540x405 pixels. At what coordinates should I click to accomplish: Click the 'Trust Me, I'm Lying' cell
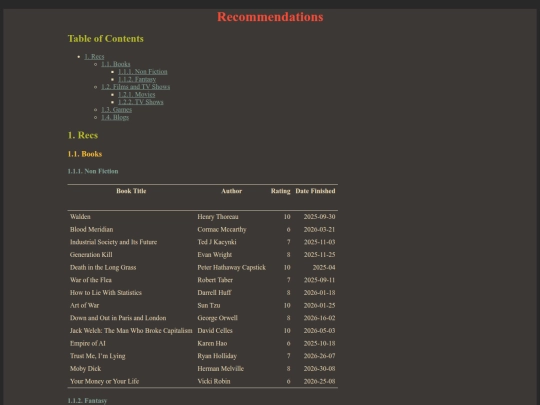click(97, 356)
